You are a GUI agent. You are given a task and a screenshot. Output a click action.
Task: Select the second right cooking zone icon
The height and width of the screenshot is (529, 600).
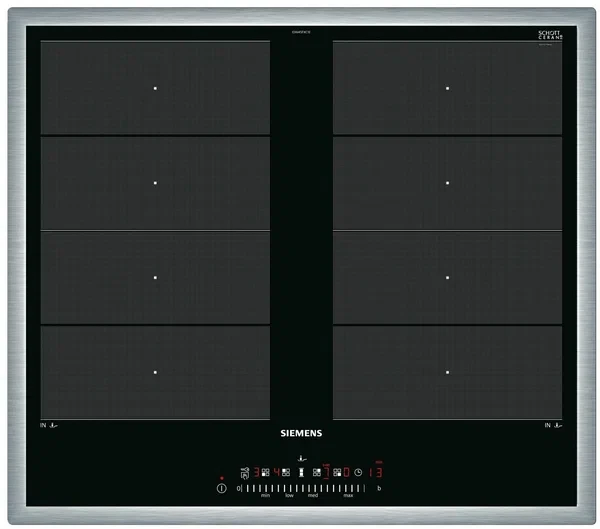336,472
